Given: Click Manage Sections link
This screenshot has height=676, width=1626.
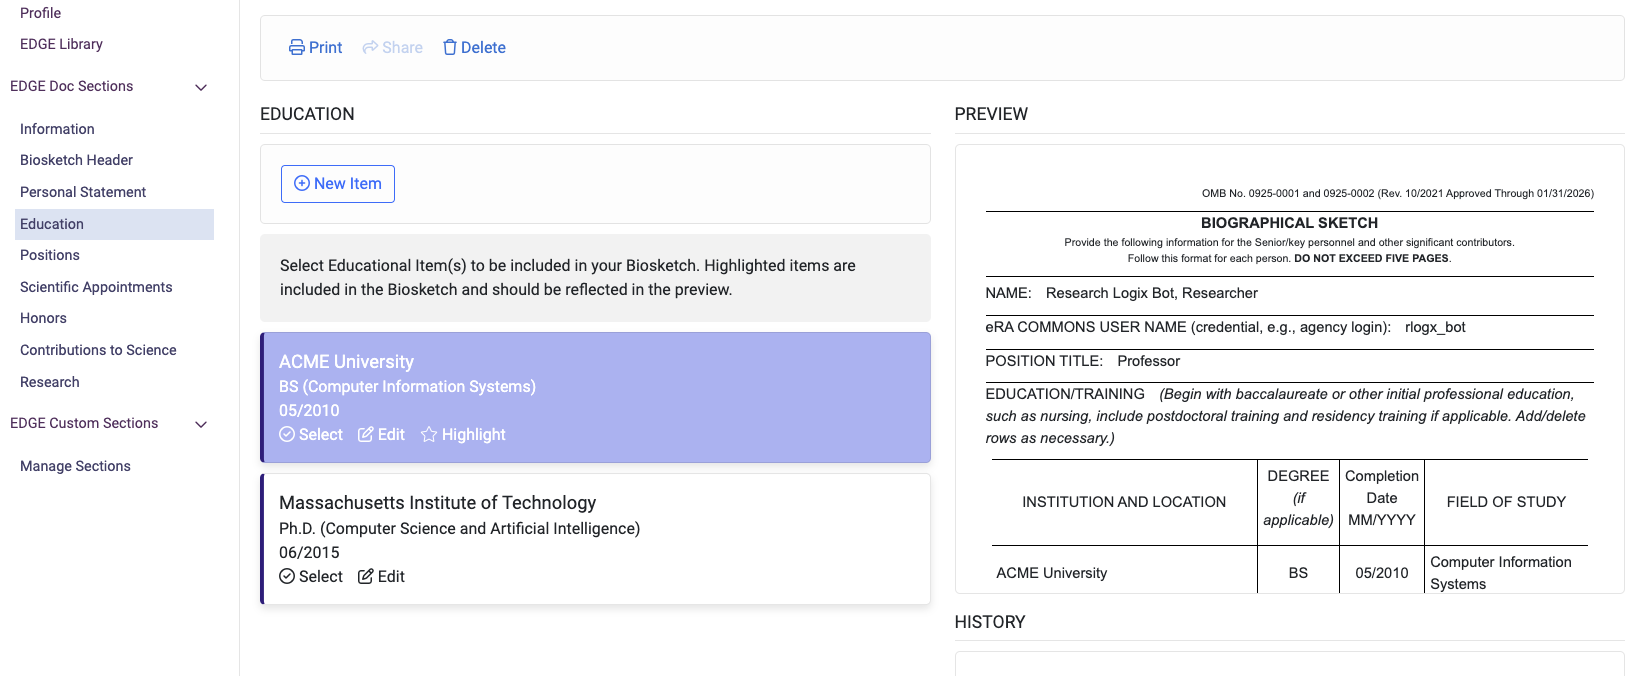Looking at the screenshot, I should coord(75,466).
